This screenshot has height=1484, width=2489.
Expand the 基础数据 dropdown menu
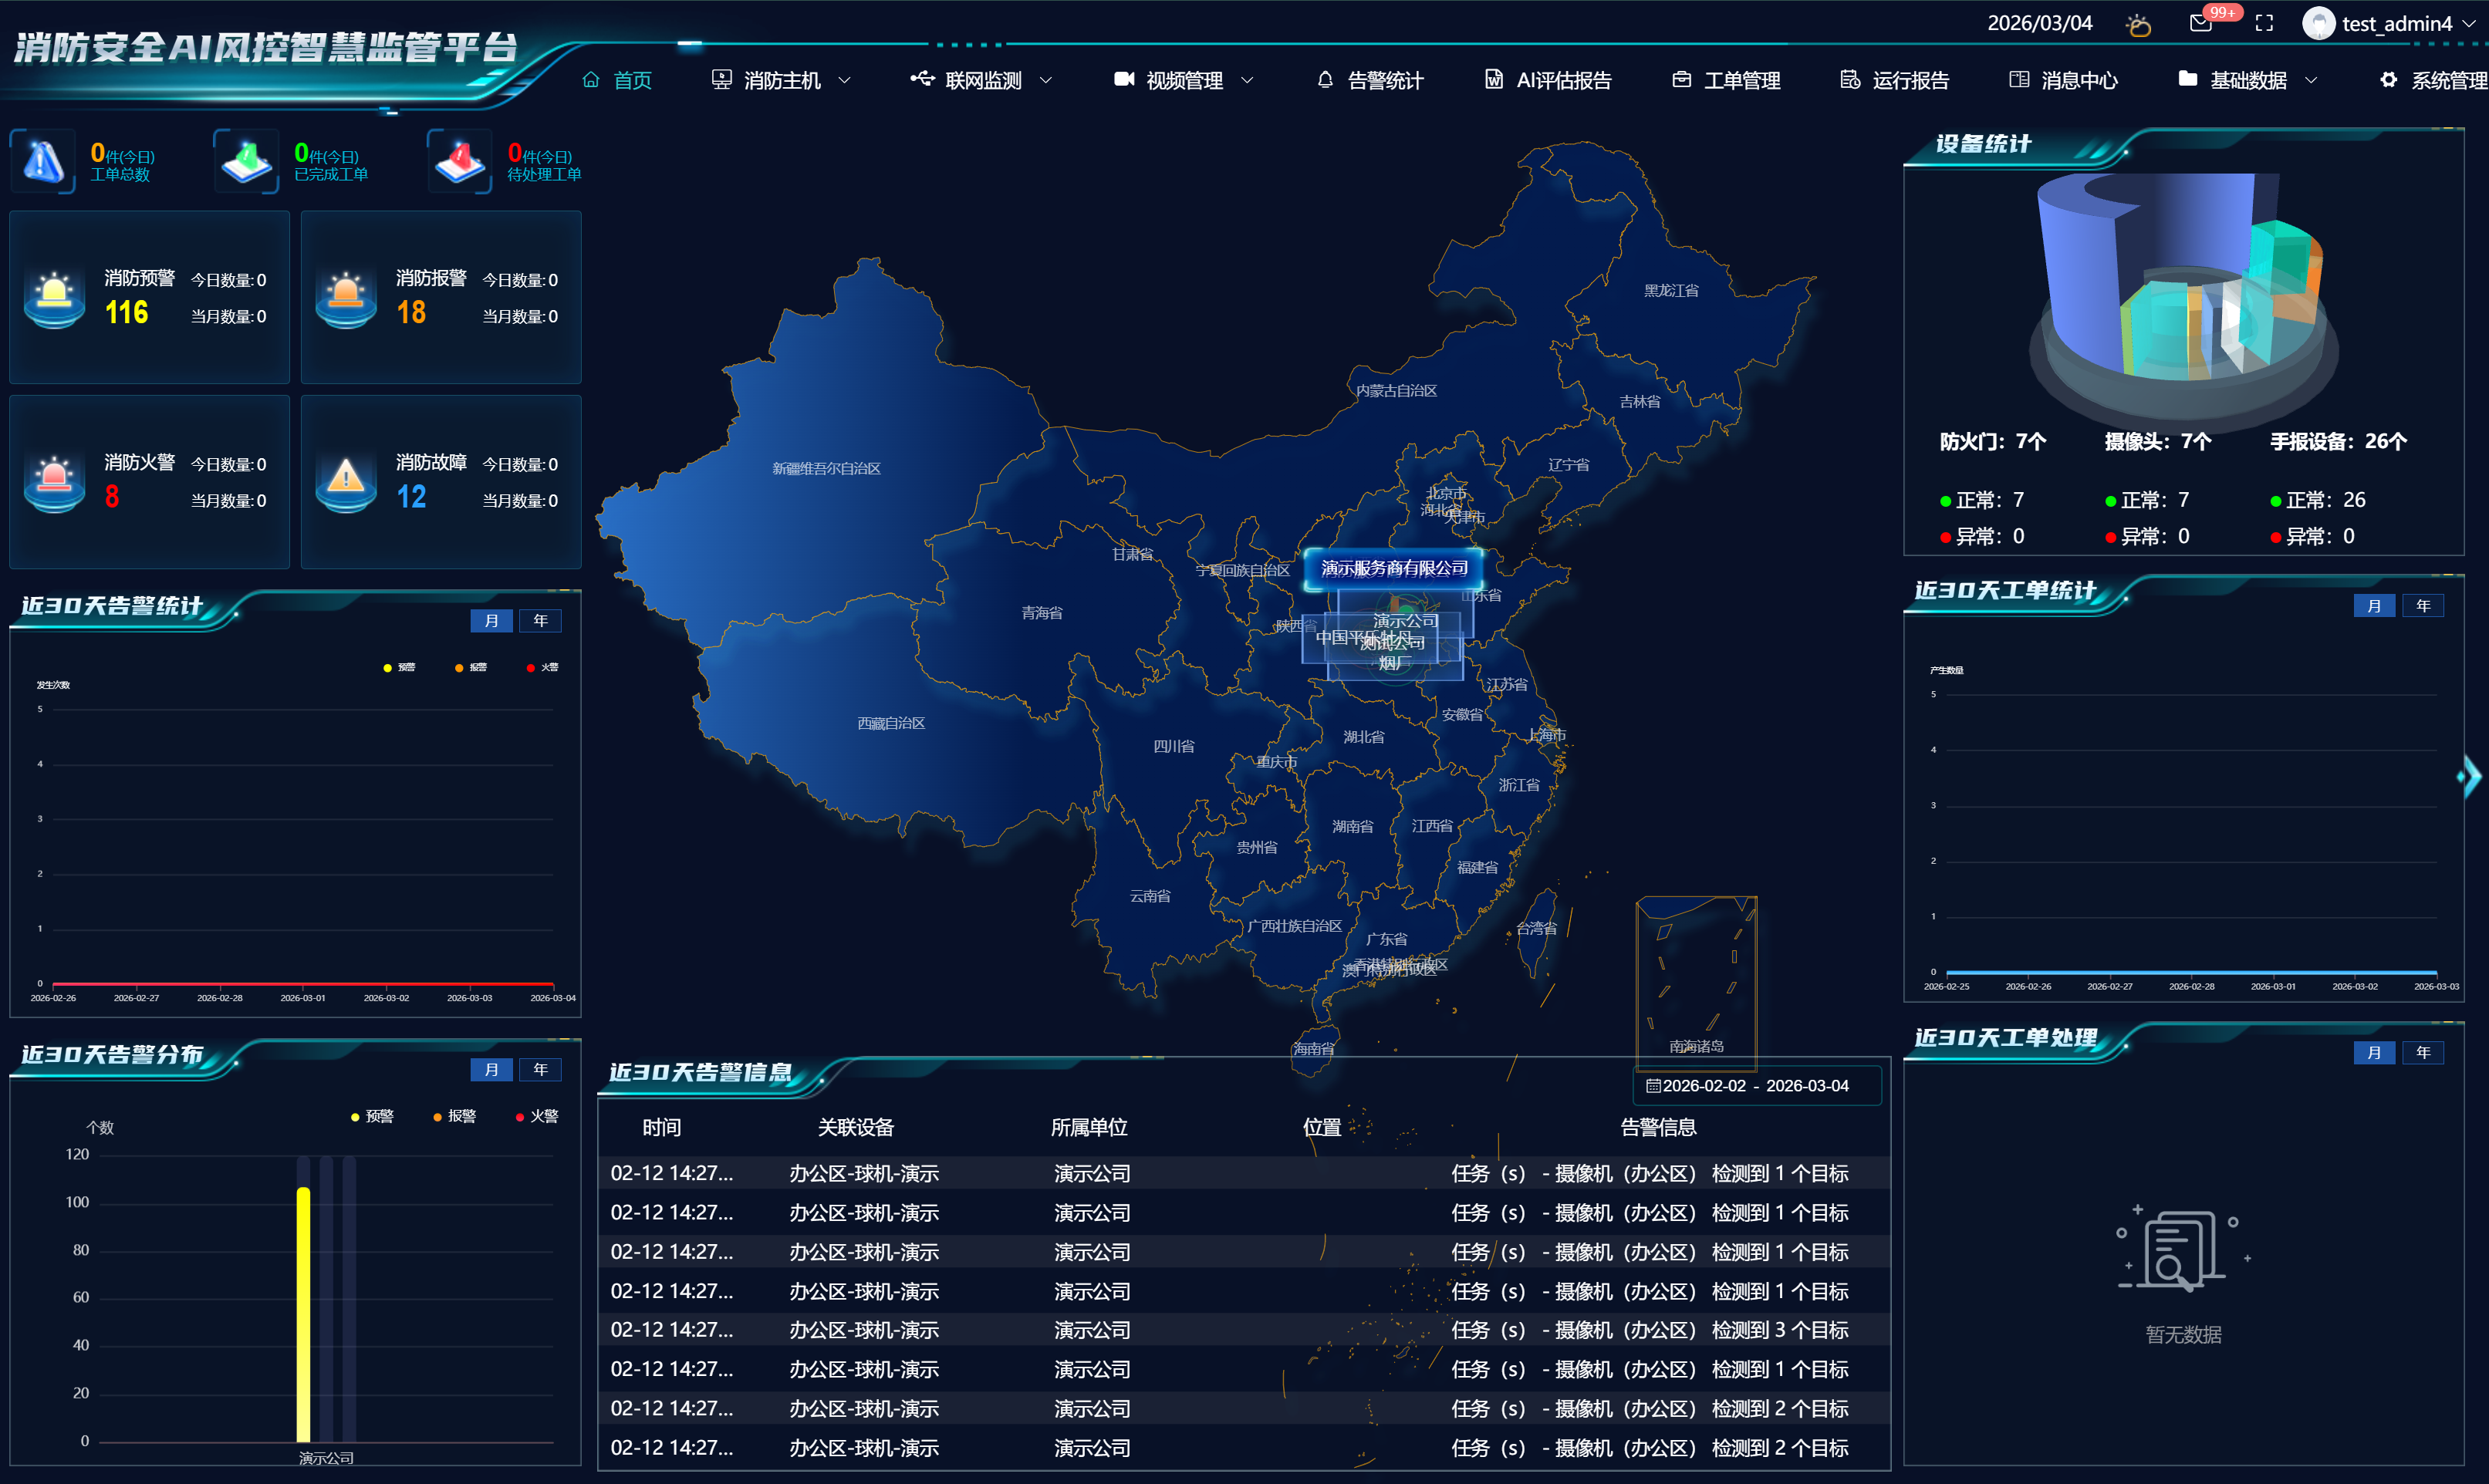pos(2248,80)
